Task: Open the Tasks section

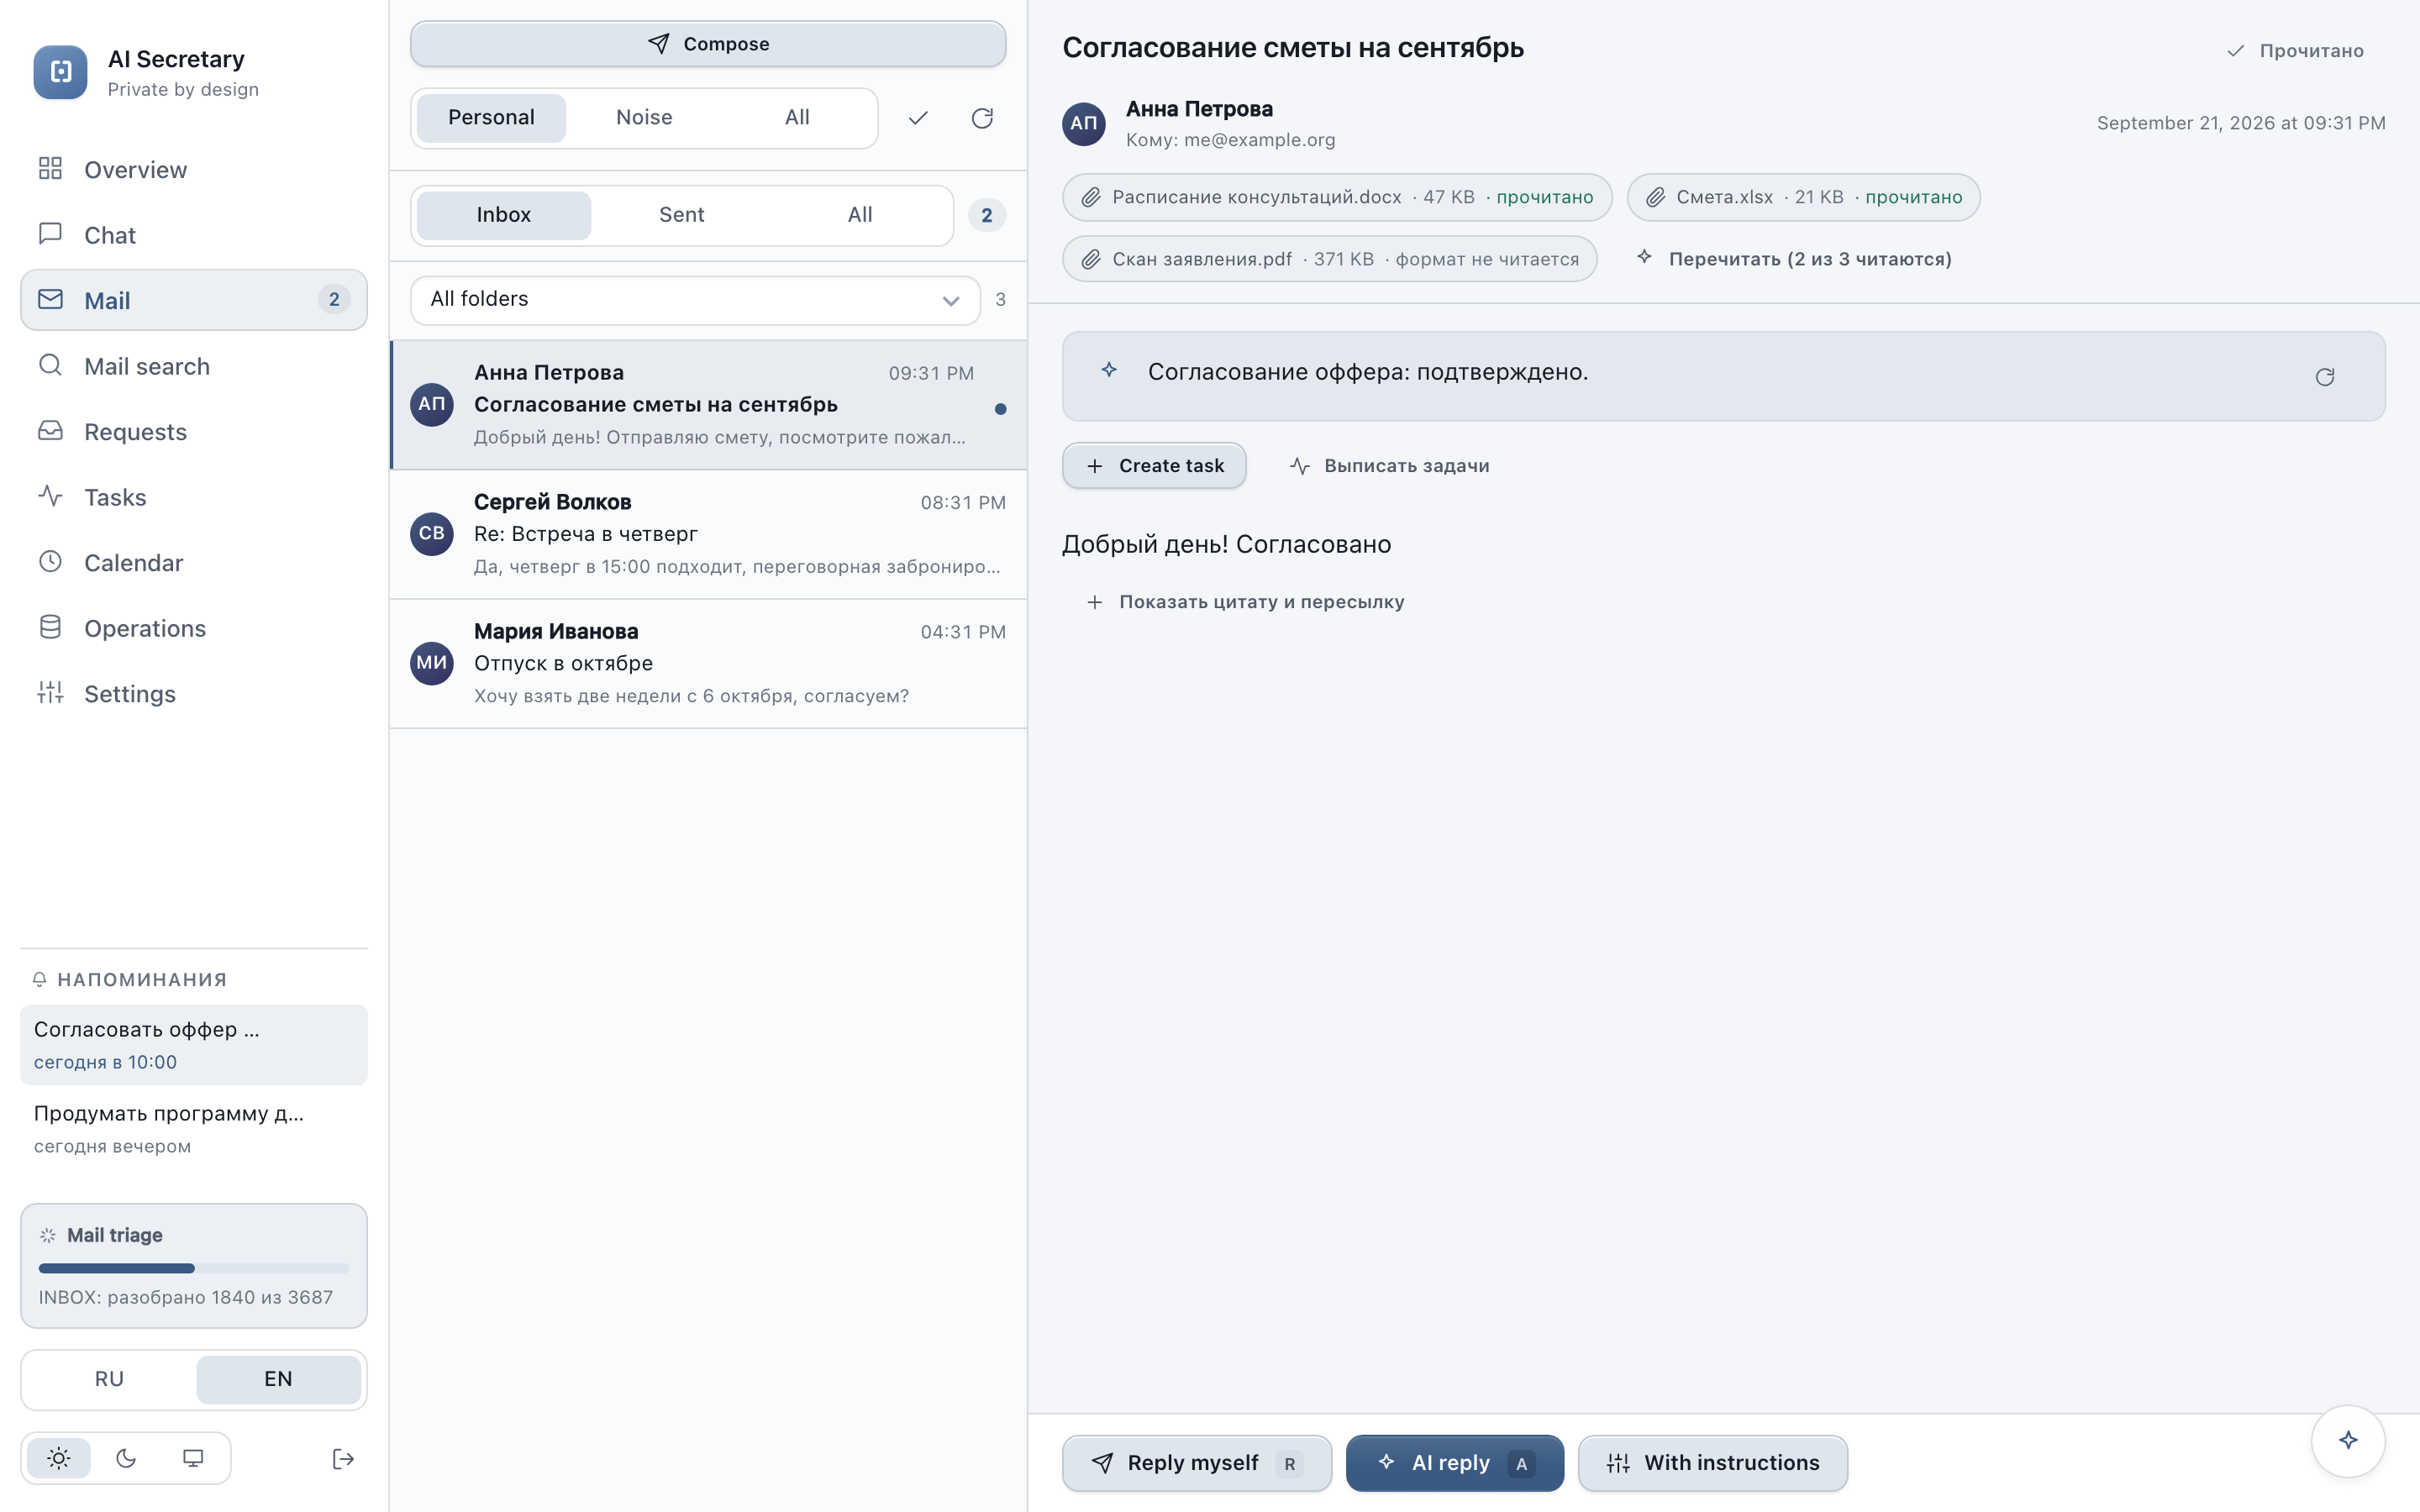Action: pos(194,497)
